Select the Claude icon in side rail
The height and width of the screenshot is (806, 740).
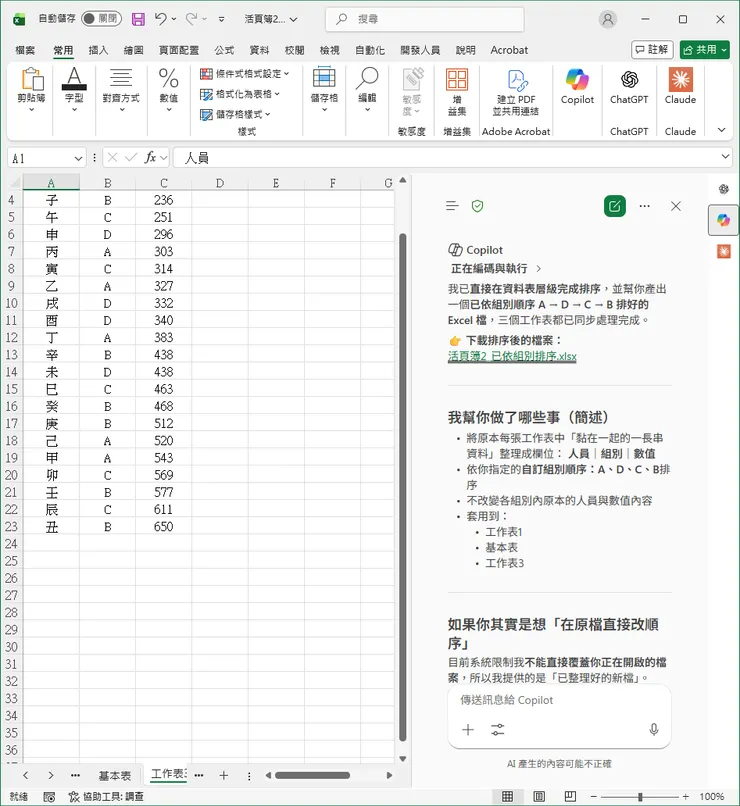724,251
